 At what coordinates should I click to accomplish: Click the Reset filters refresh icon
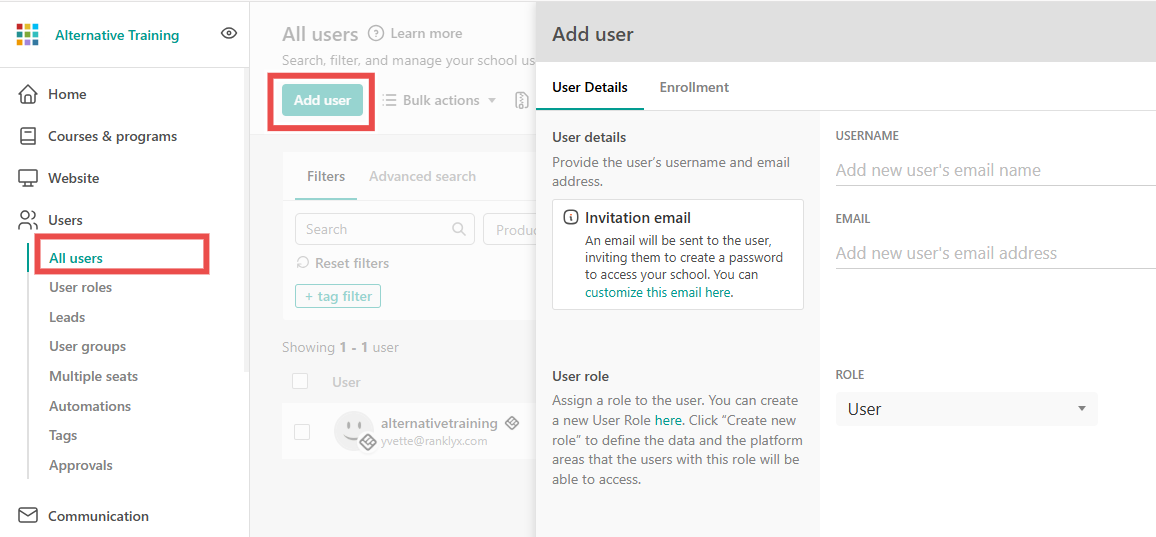302,263
